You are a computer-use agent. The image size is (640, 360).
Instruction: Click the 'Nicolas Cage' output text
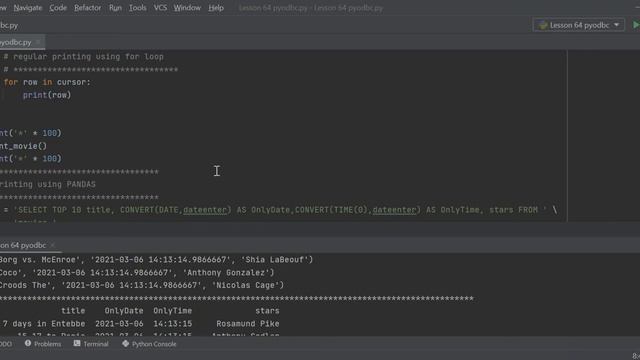pos(246,285)
